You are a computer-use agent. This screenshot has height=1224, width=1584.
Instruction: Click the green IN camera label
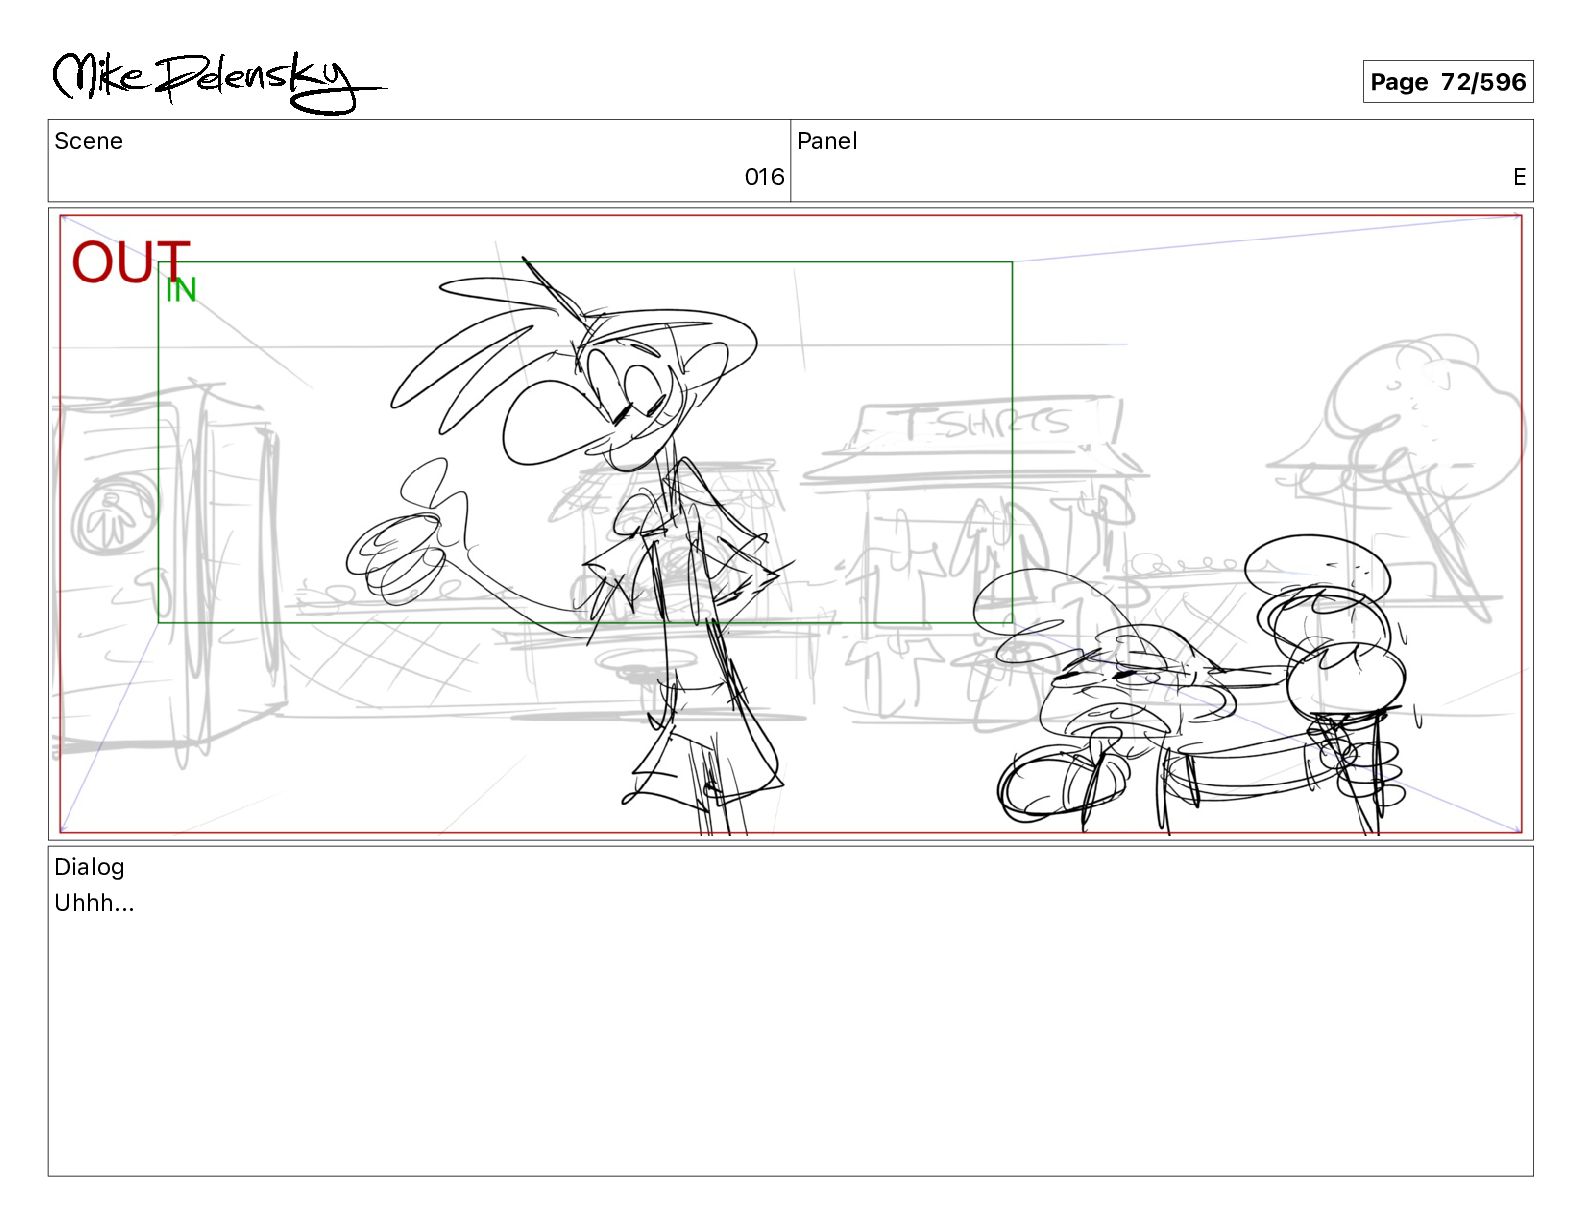(181, 290)
